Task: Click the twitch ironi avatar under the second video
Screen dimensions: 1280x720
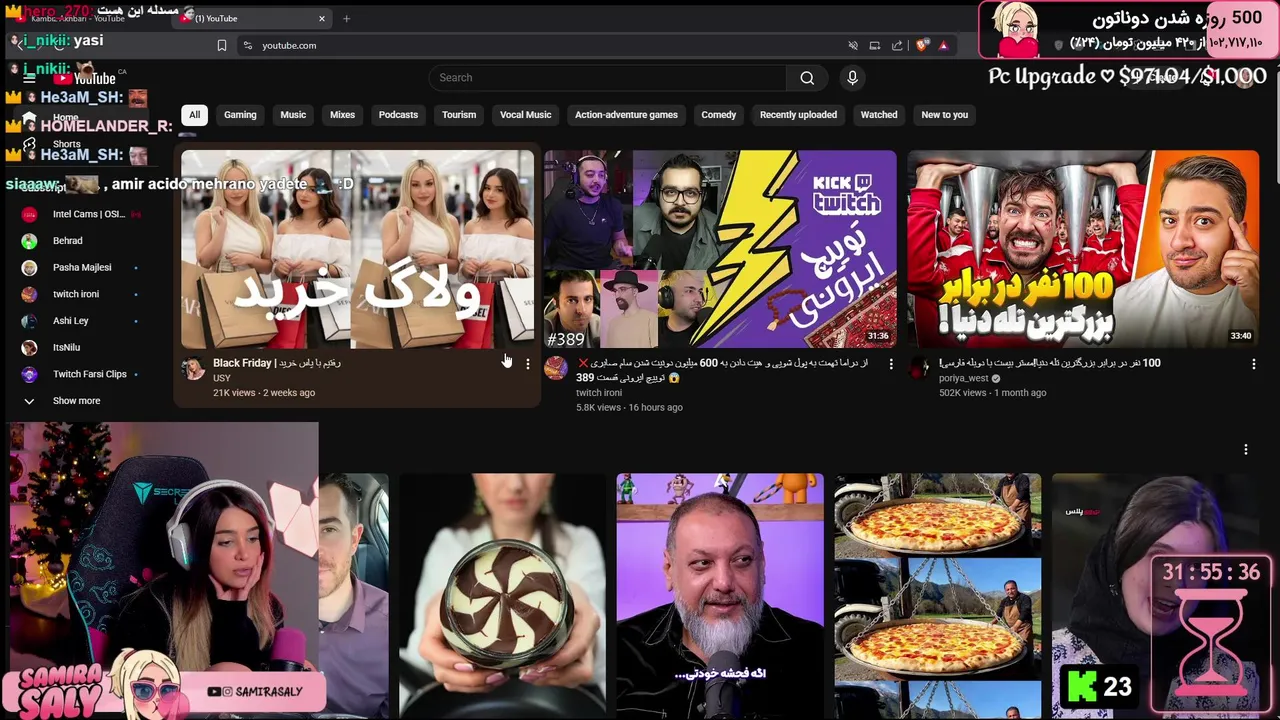Action: click(x=556, y=368)
